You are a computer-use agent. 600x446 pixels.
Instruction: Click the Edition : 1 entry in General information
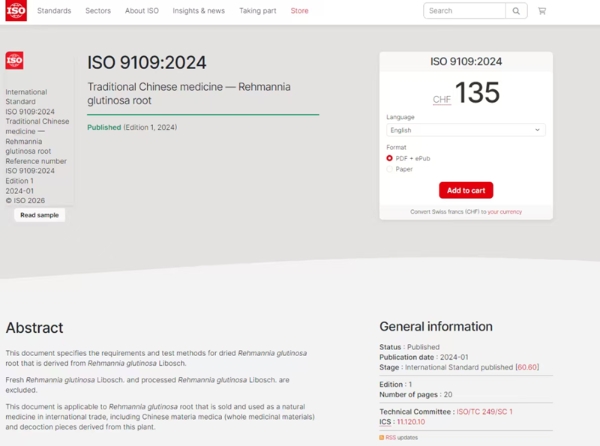(x=396, y=384)
